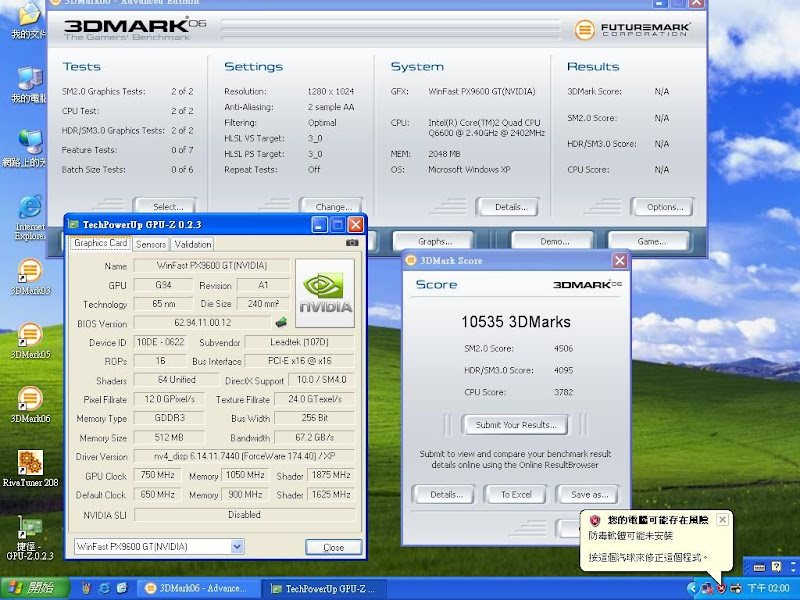Launch Internet Explorer from the desktop
The height and width of the screenshot is (600, 800).
(30, 208)
